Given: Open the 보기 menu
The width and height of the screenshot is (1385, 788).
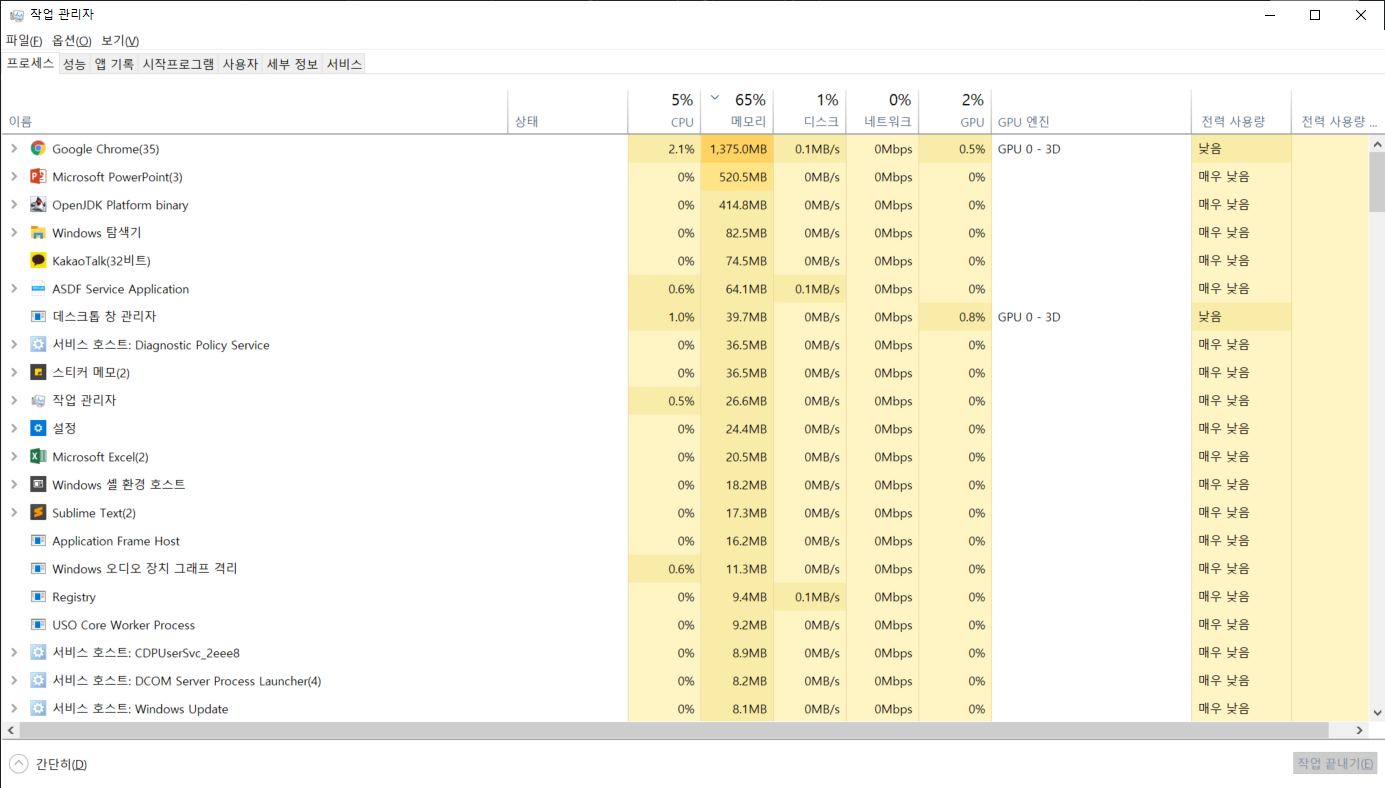Looking at the screenshot, I should 120,41.
